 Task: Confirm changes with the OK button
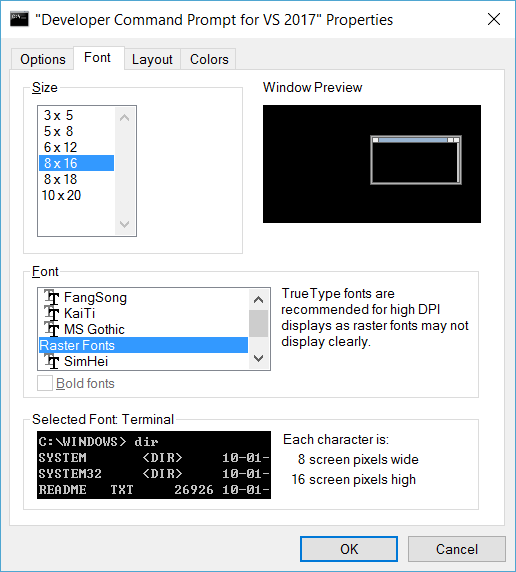[349, 549]
